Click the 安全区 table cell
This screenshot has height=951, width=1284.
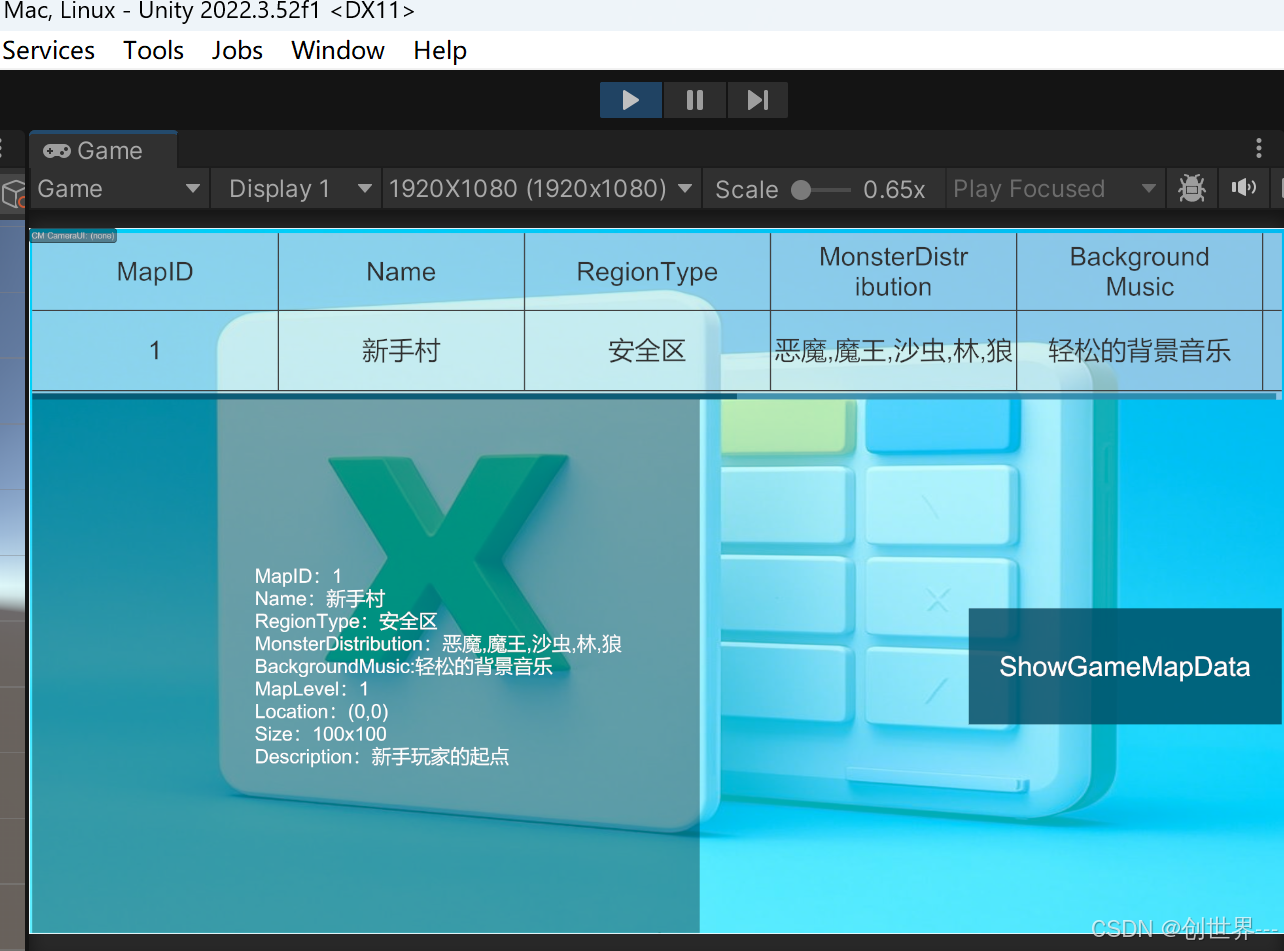click(647, 350)
